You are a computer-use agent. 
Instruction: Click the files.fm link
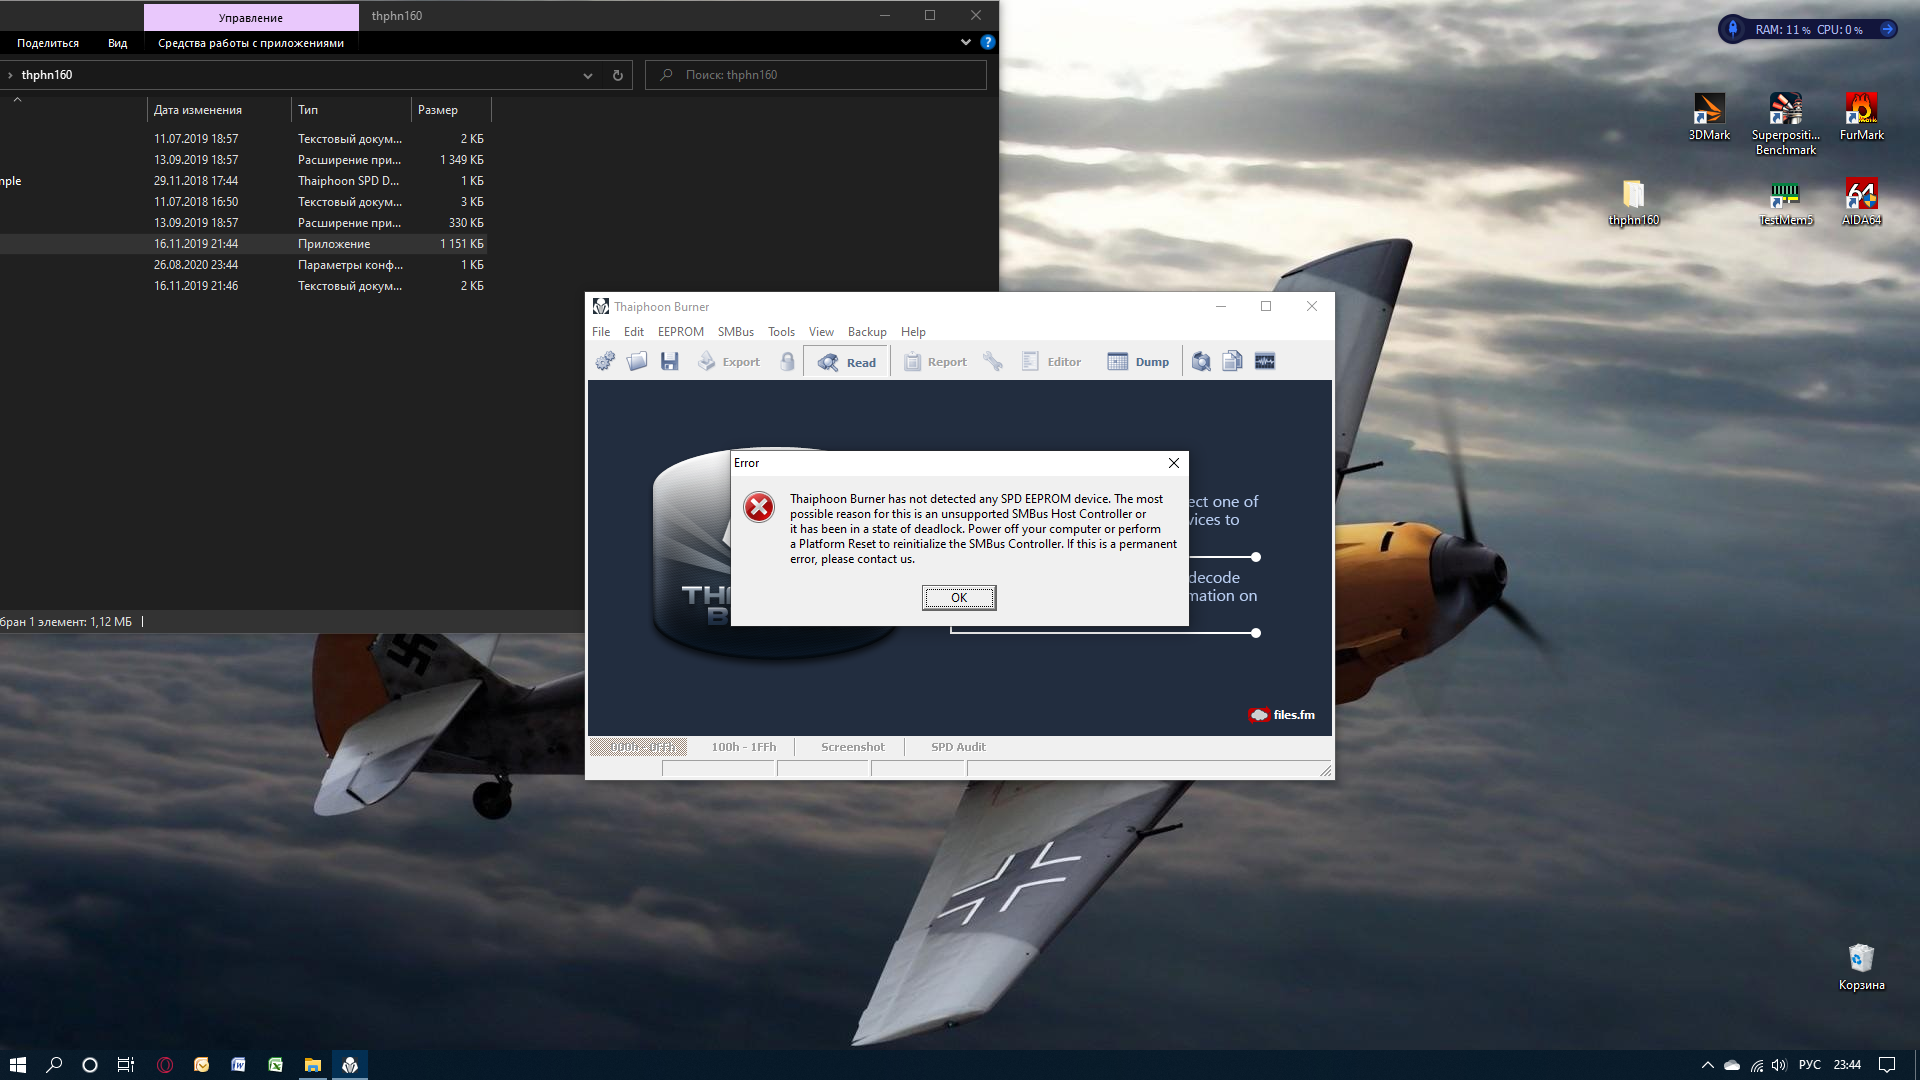(1282, 715)
